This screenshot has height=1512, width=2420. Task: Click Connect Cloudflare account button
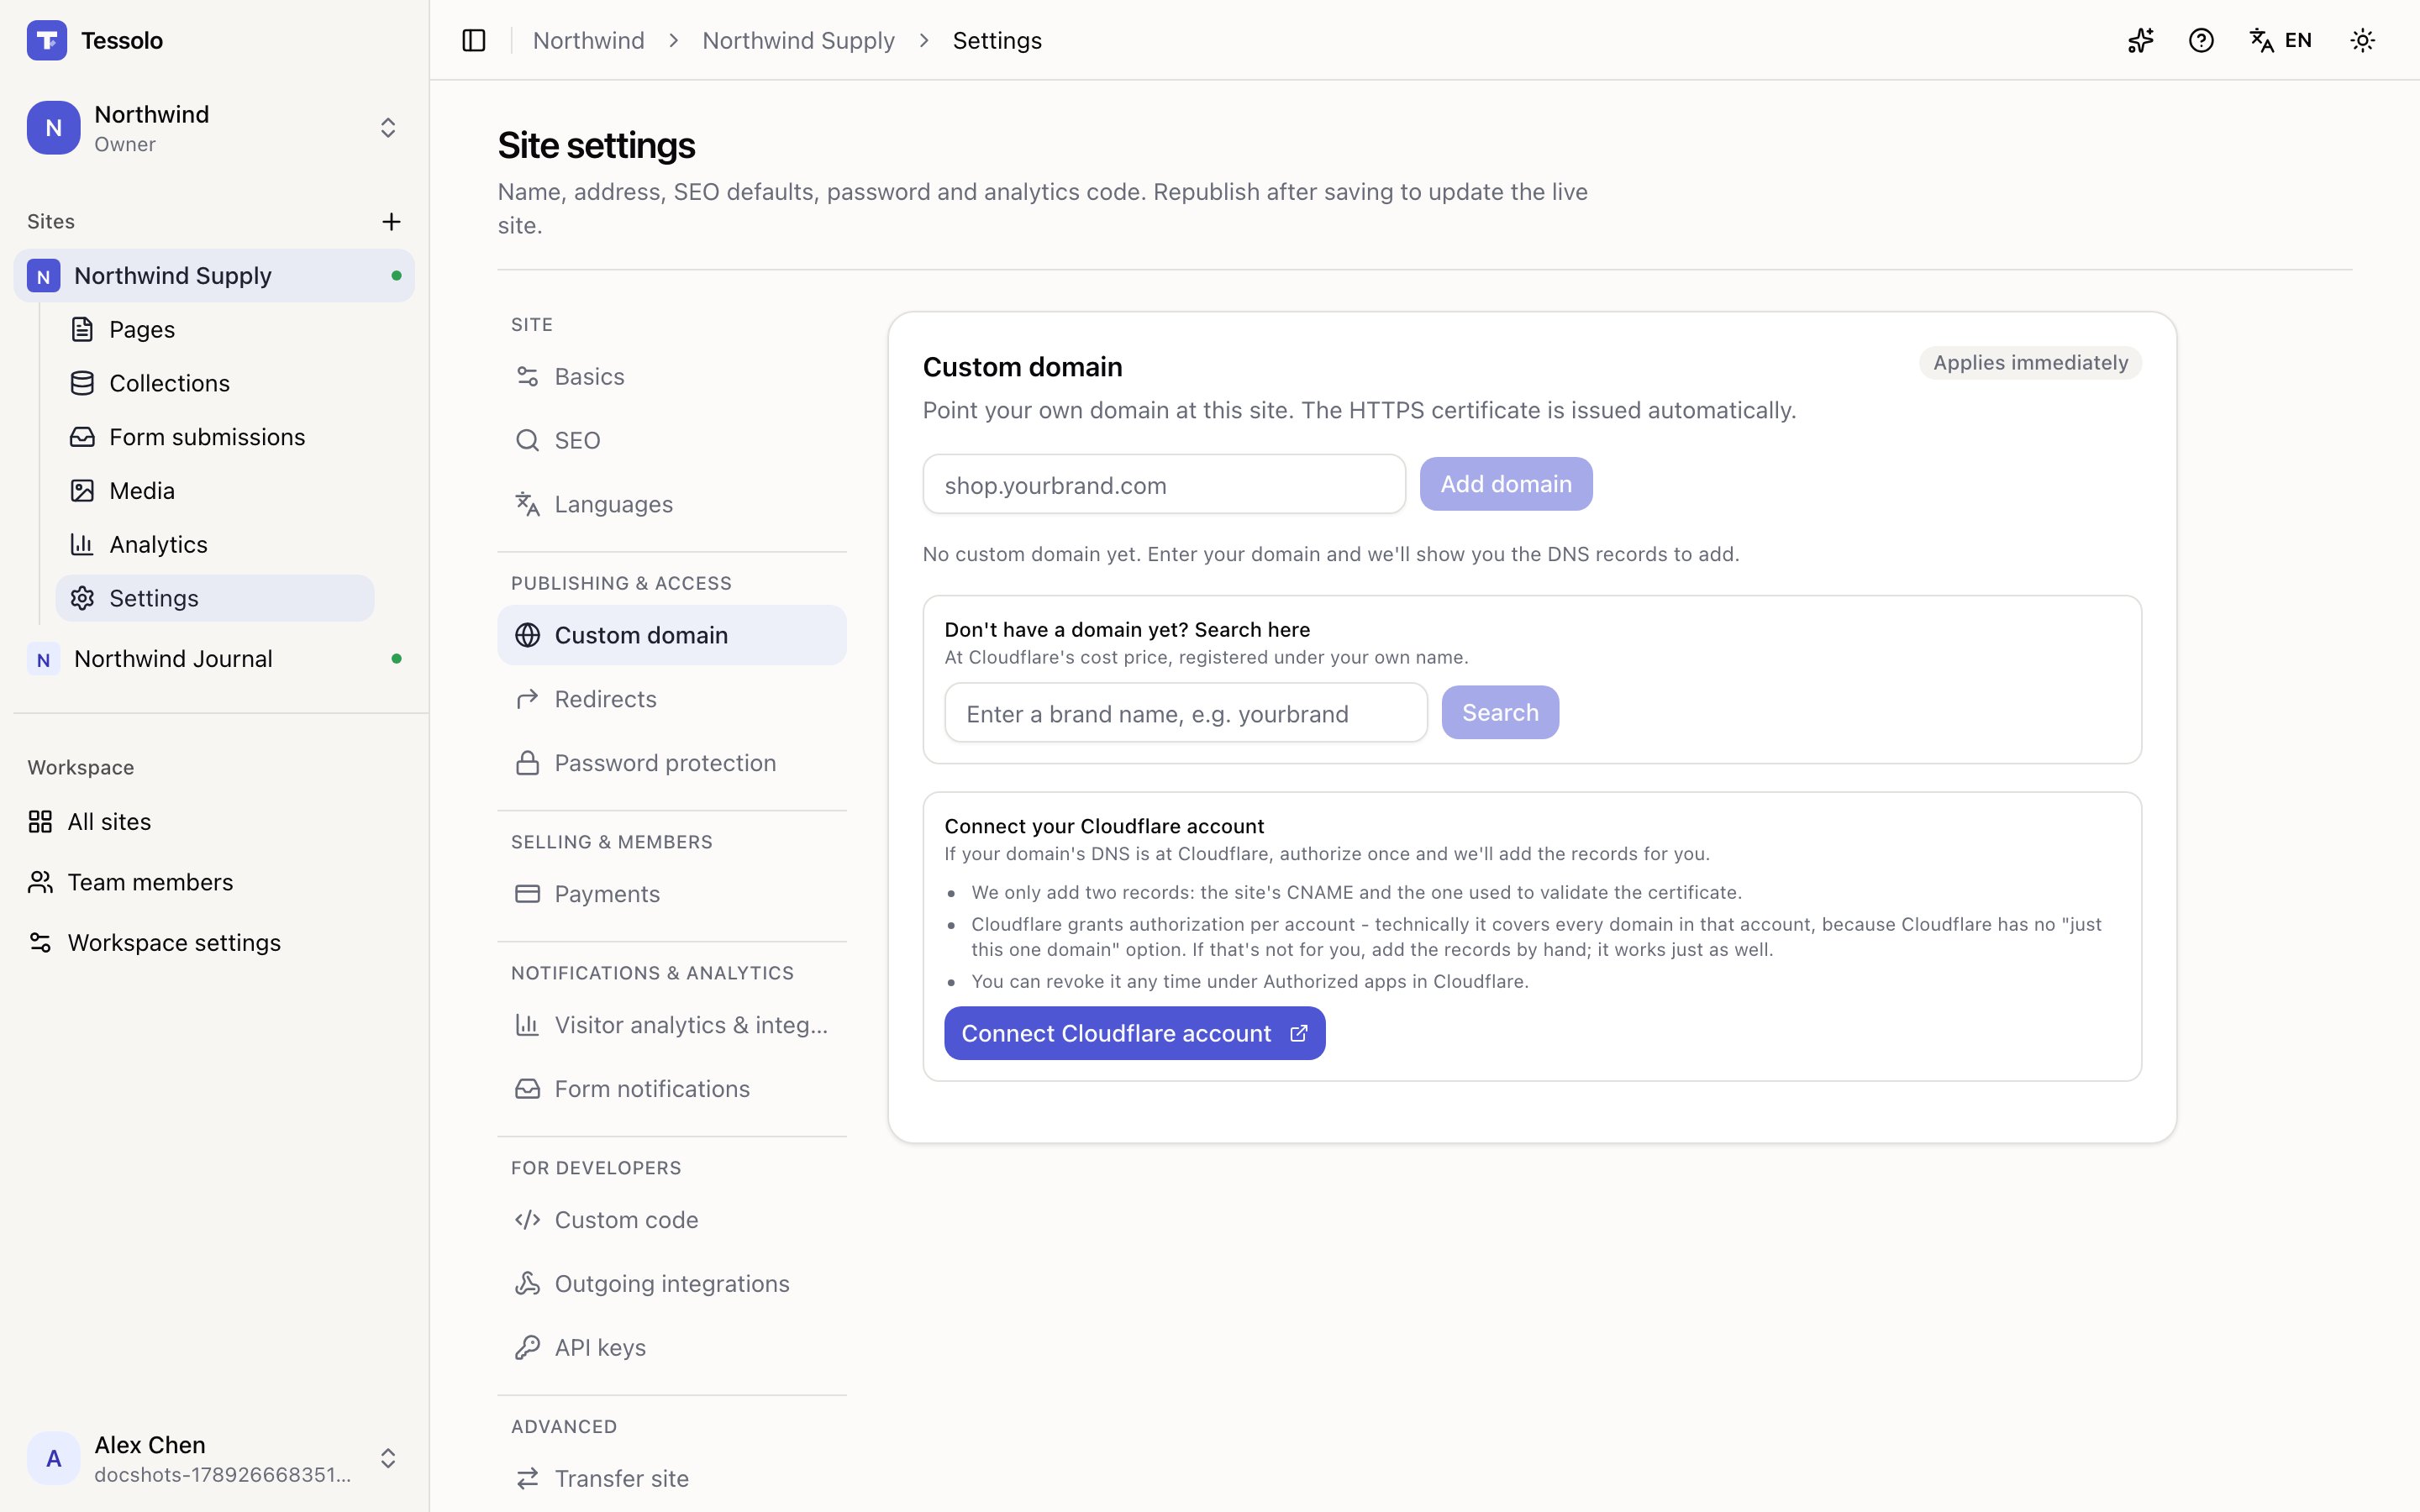point(1135,1034)
